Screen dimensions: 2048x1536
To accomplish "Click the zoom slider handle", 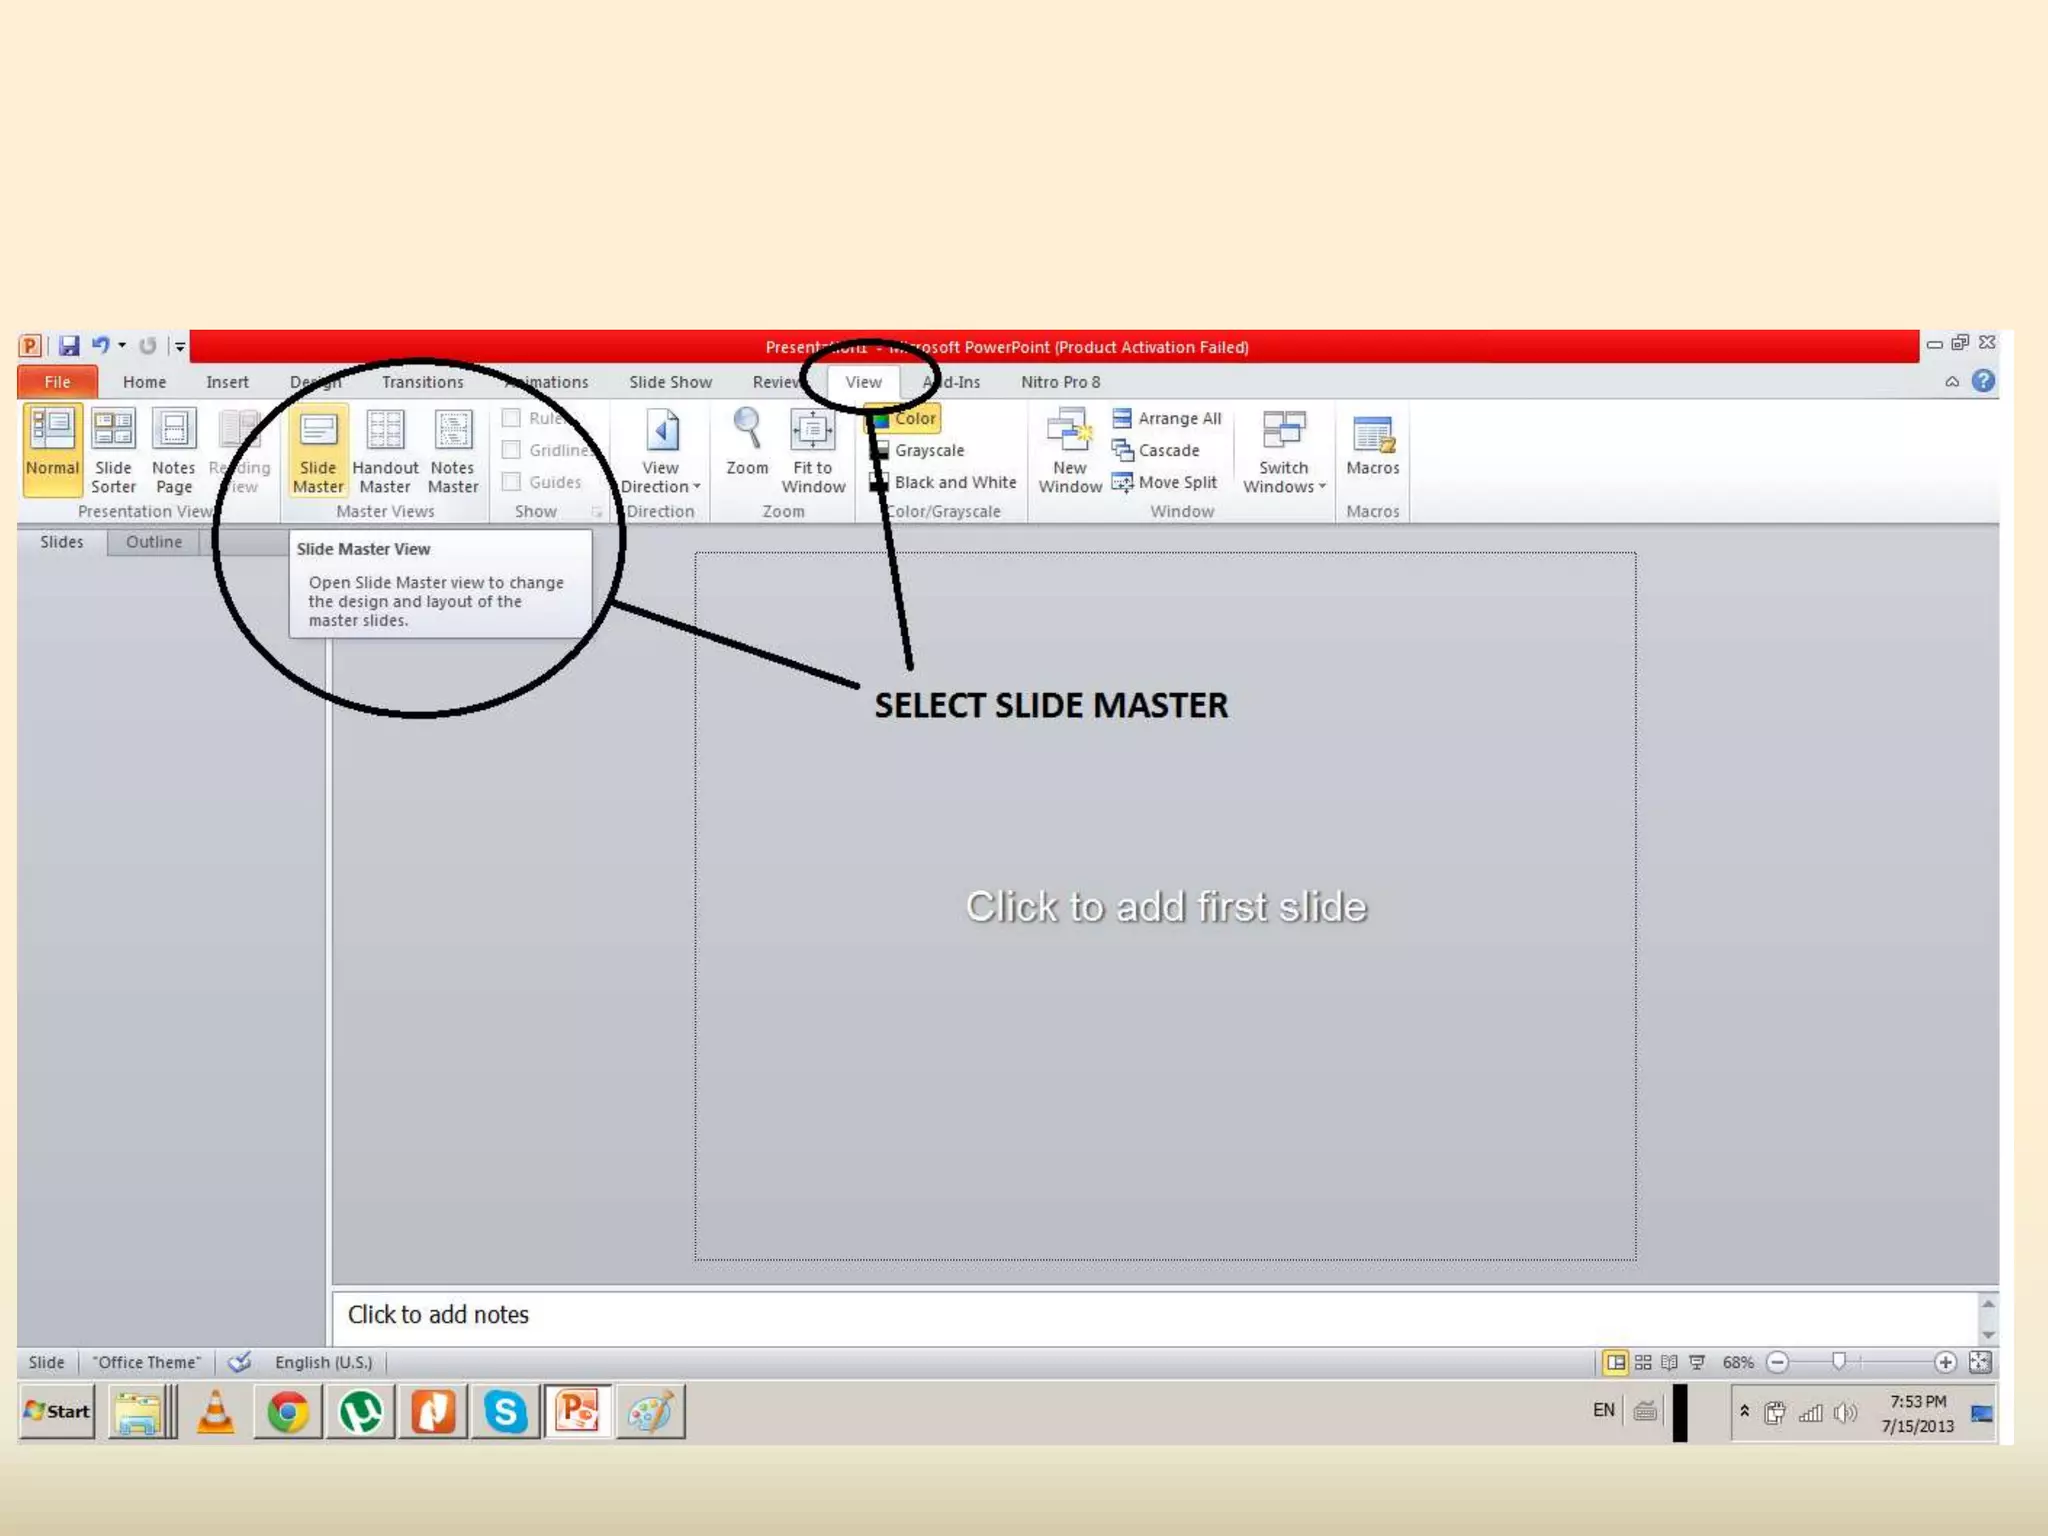I will click(1838, 1361).
